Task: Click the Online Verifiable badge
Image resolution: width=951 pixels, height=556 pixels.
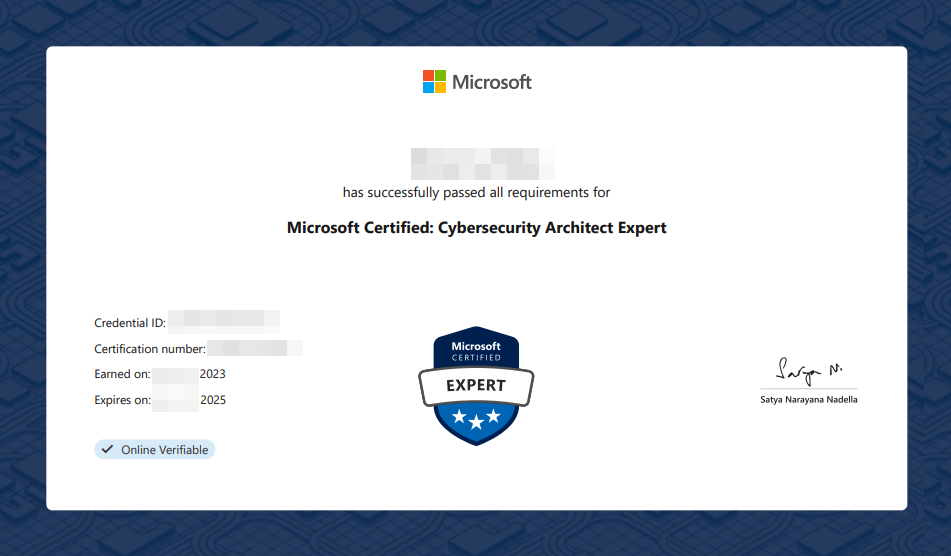Action: [155, 450]
